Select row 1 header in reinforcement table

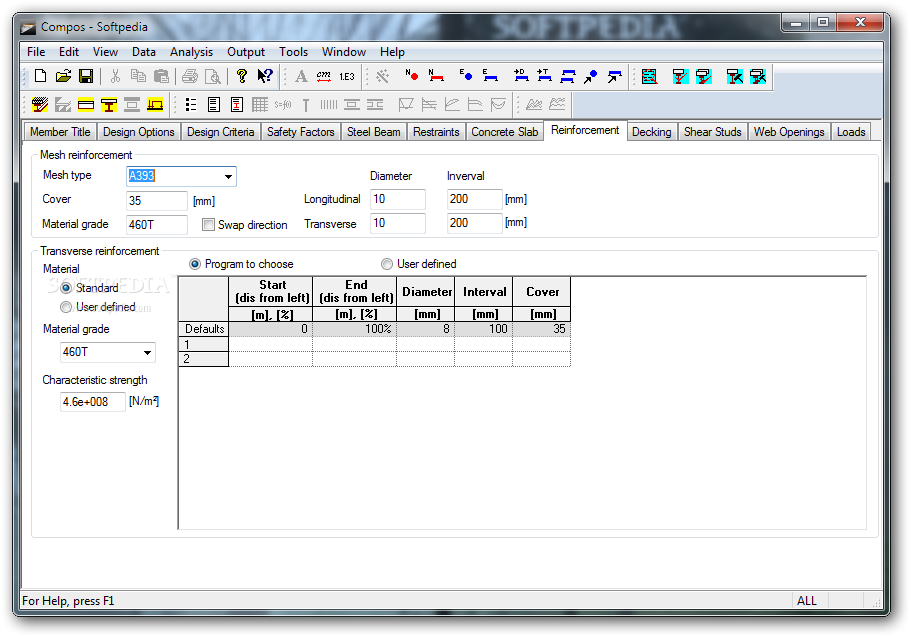(x=203, y=344)
